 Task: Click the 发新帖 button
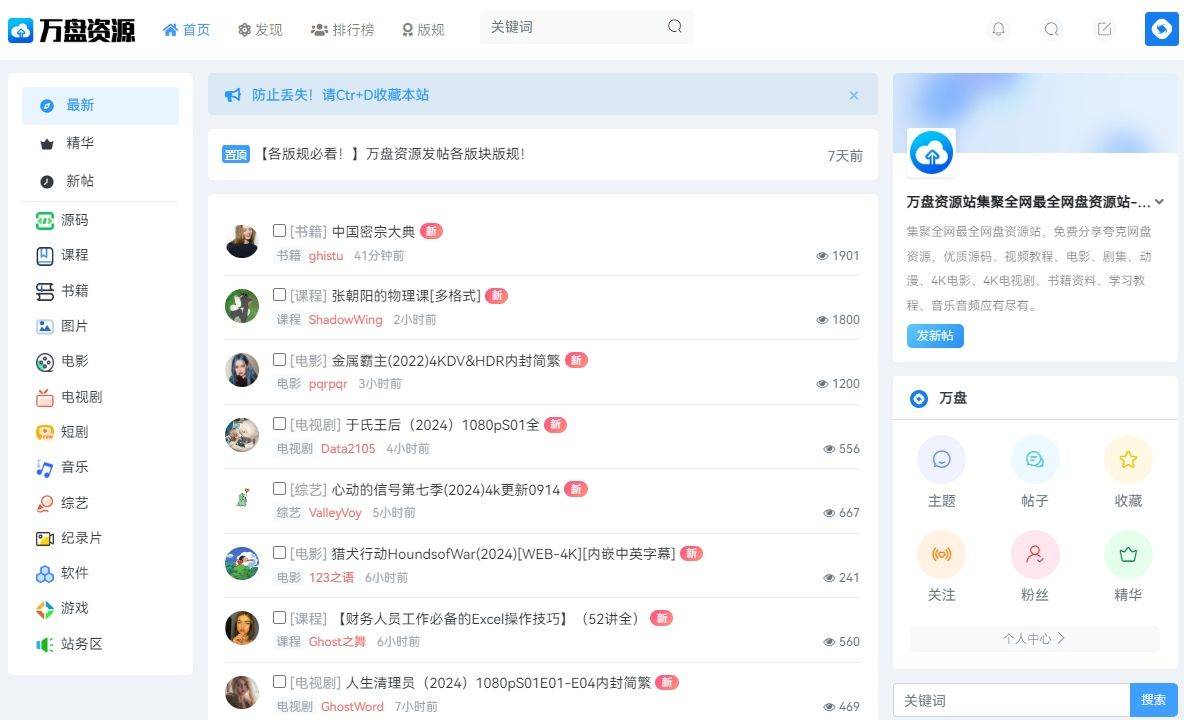(x=934, y=336)
